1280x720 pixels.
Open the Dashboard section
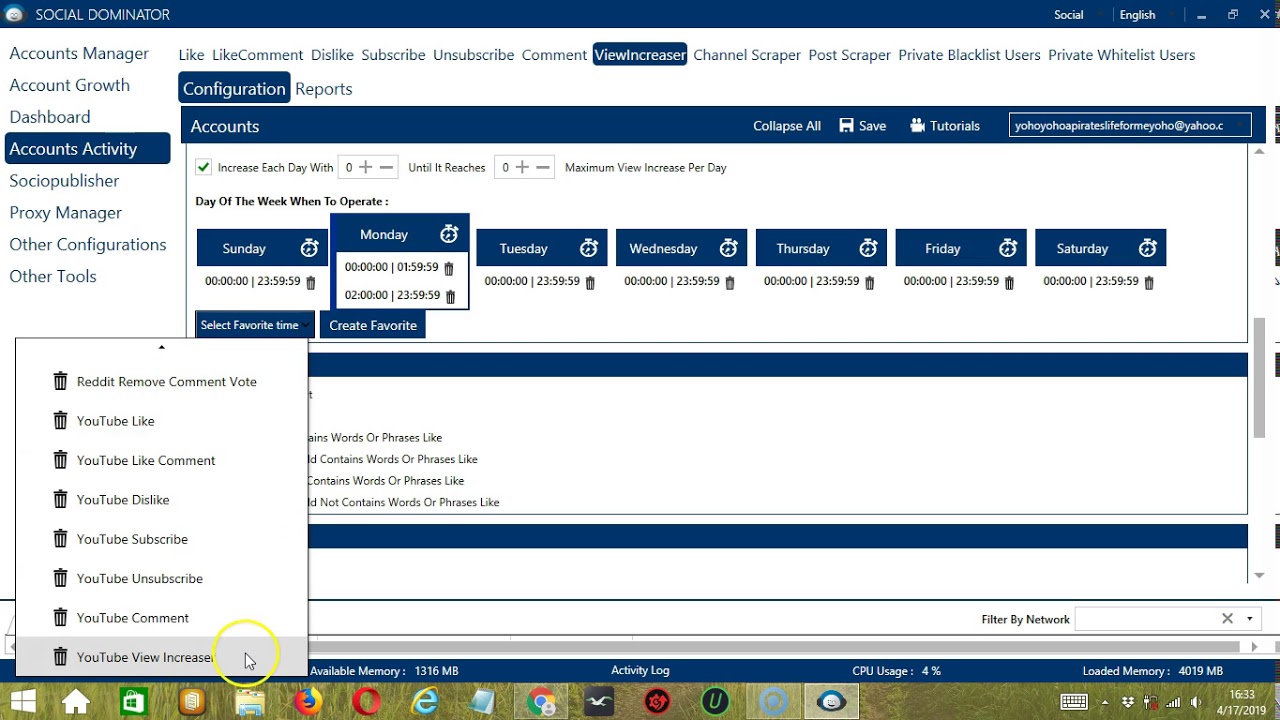coord(50,117)
